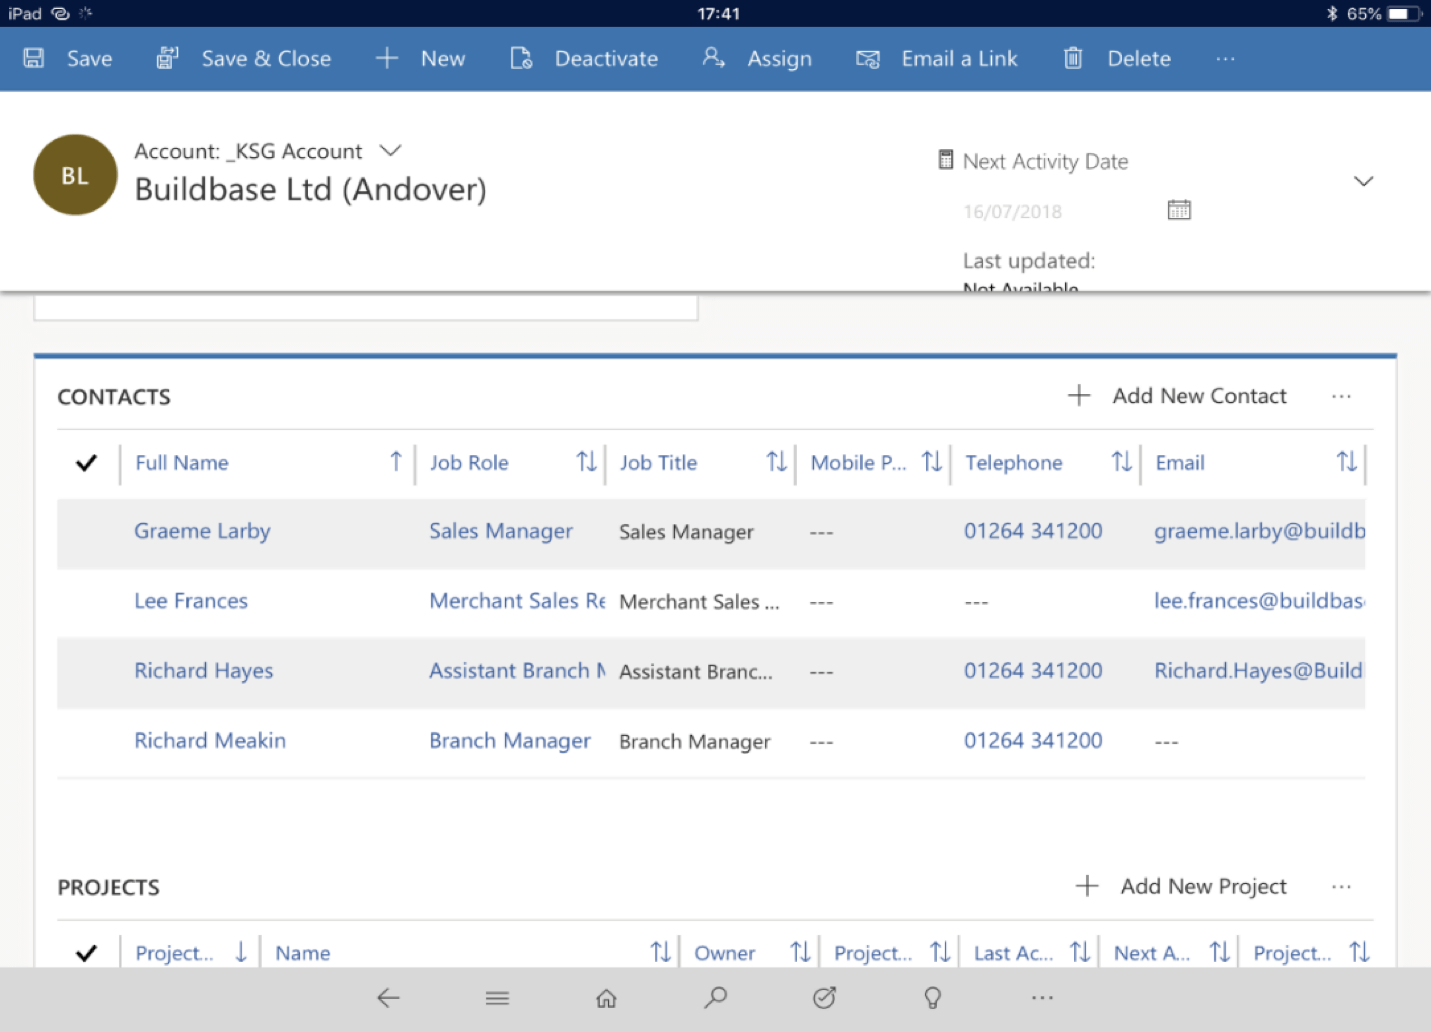The width and height of the screenshot is (1431, 1032).
Task: Click Add New Contact button text
Action: point(1199,396)
